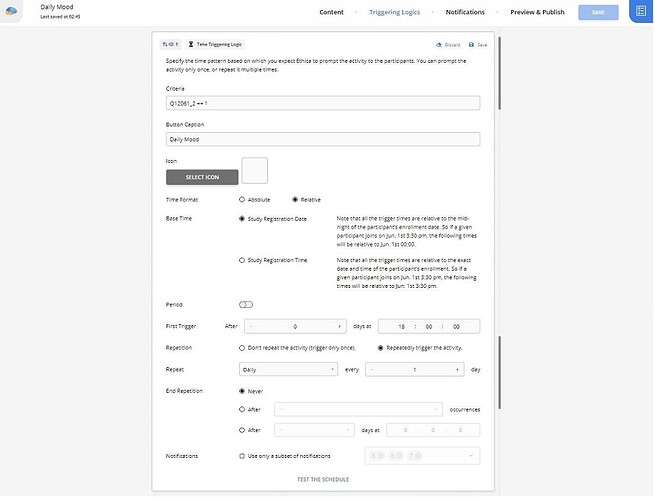
Task: Click the lower scrollbar thumb
Action: (500, 373)
